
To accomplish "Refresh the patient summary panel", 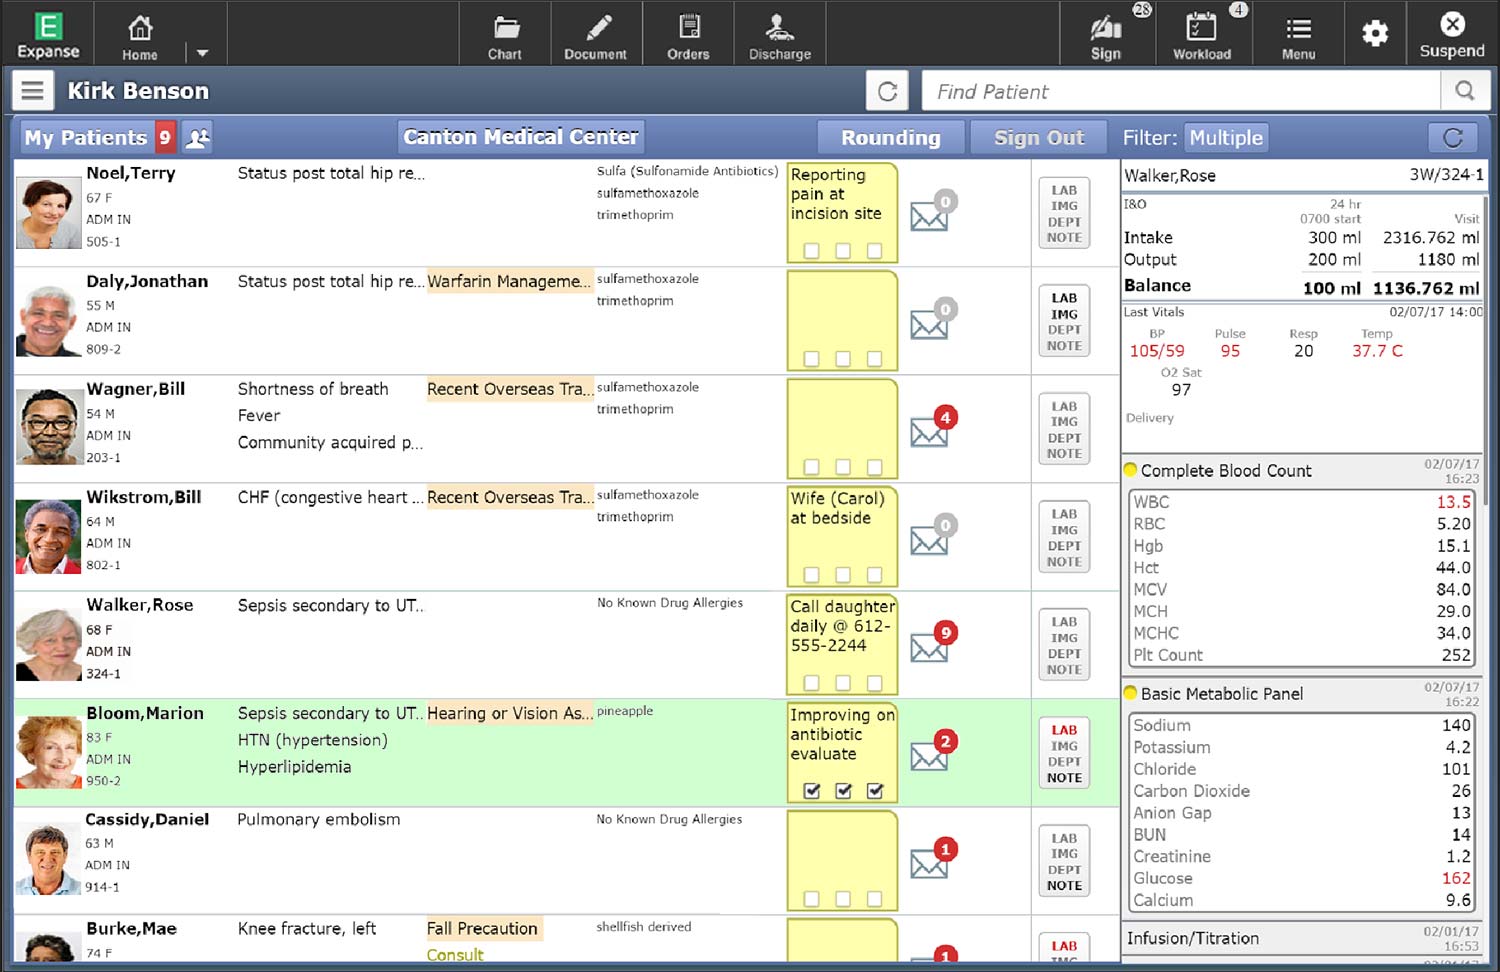I will tap(1453, 137).
